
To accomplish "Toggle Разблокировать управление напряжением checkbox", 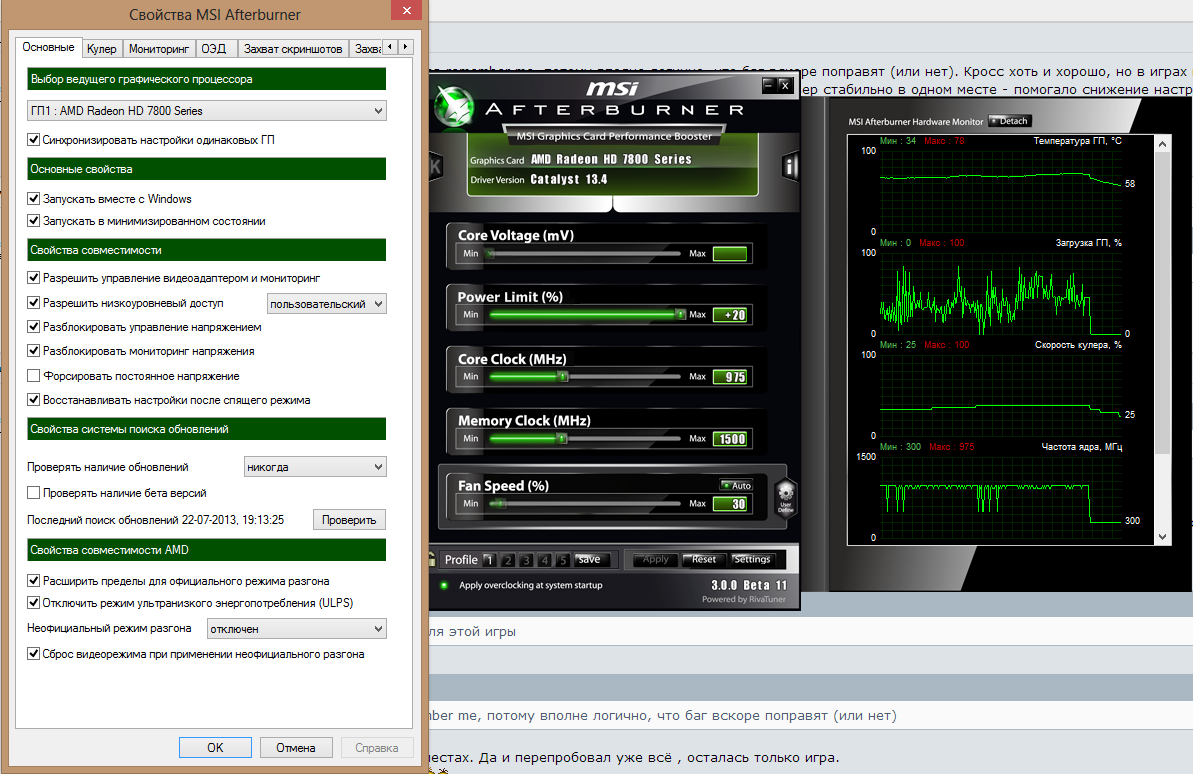I will pos(33,326).
